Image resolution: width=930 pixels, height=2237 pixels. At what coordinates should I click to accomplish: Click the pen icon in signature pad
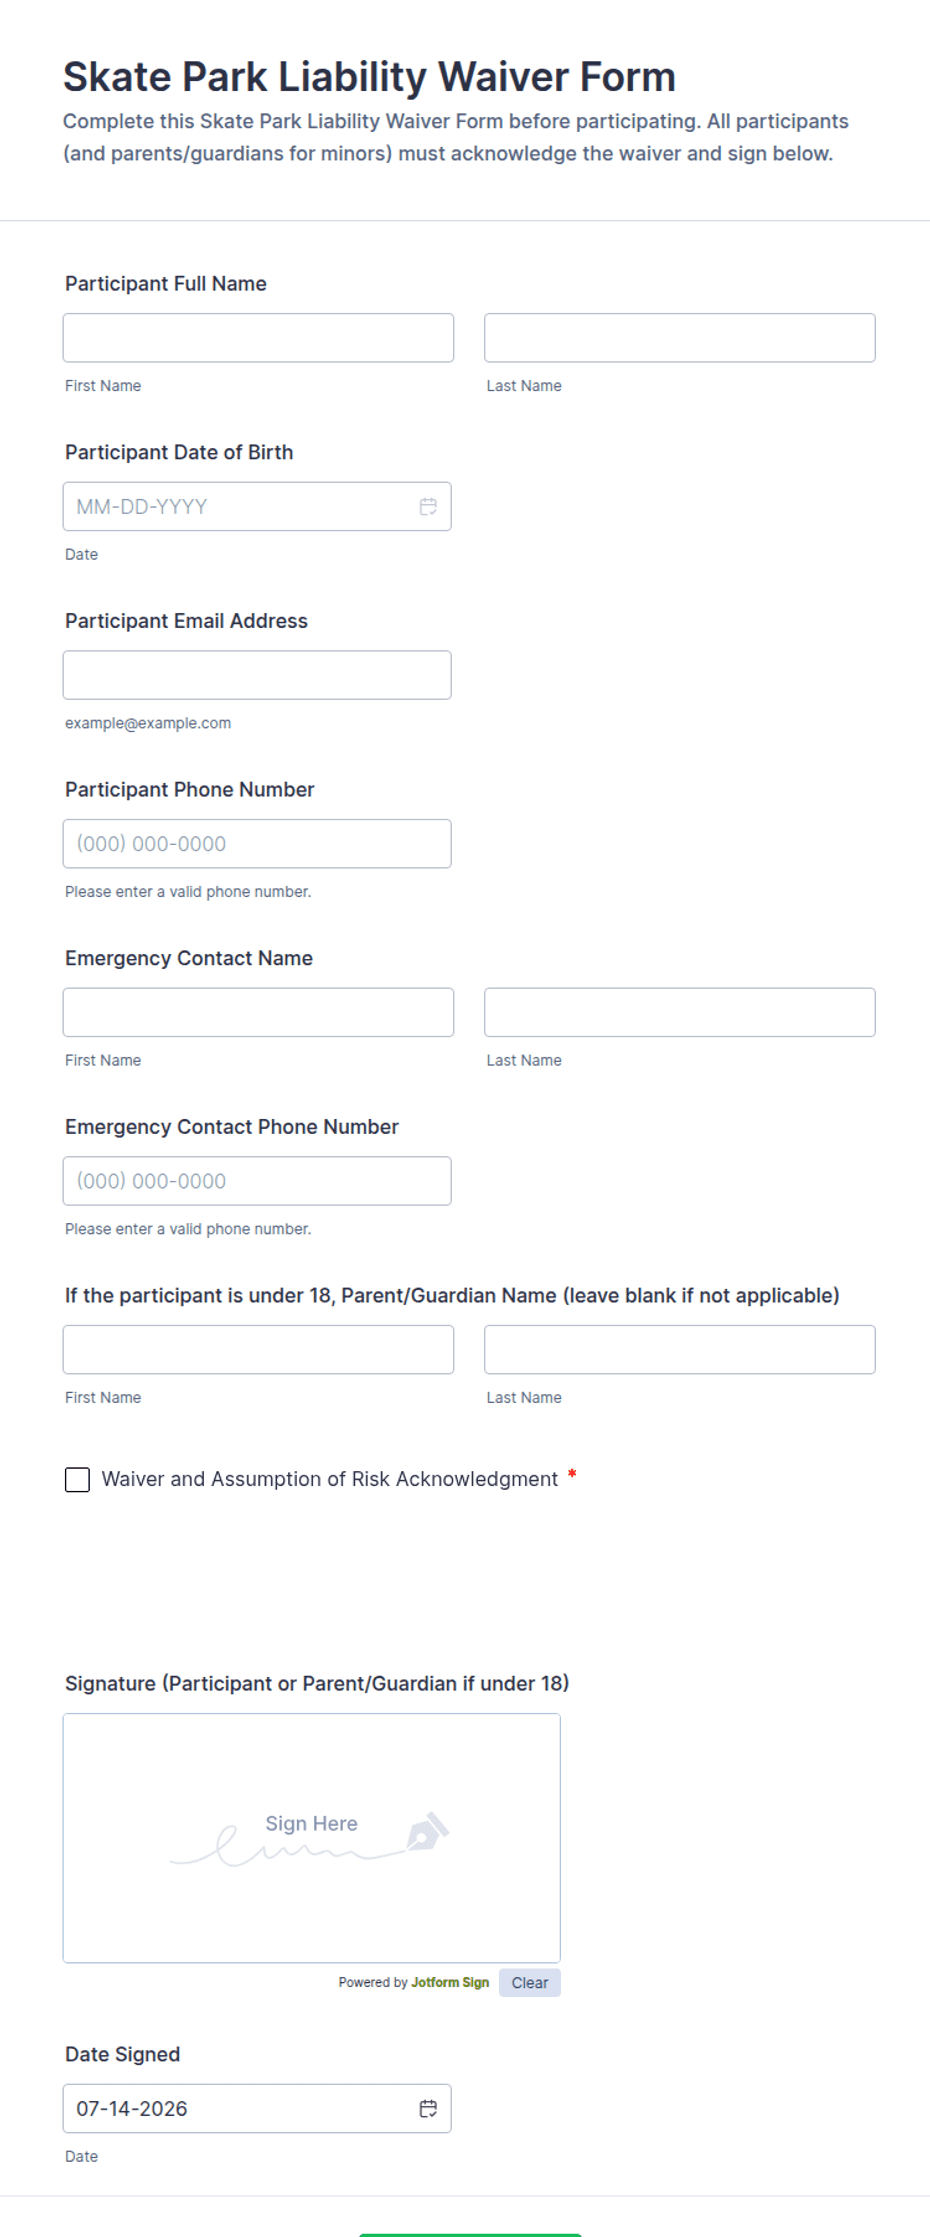pyautogui.click(x=428, y=1832)
